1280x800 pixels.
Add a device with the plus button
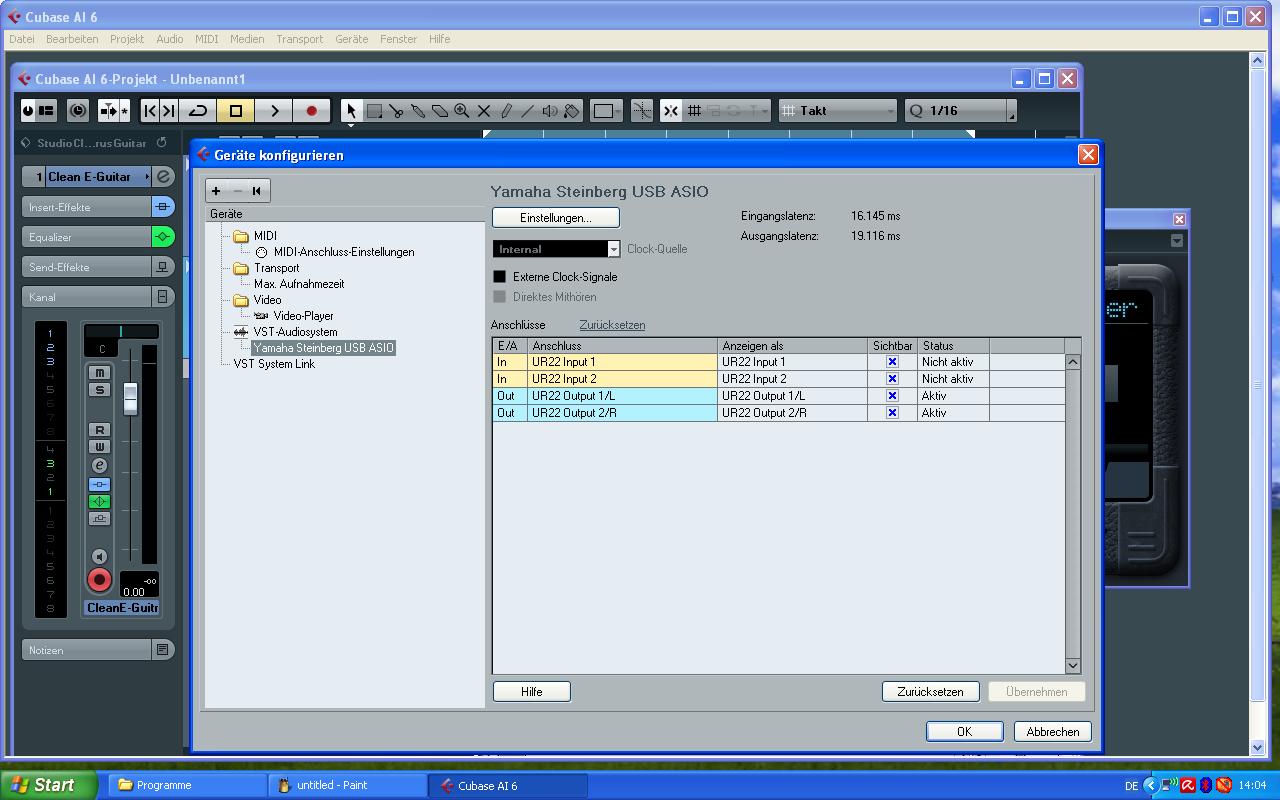click(216, 191)
